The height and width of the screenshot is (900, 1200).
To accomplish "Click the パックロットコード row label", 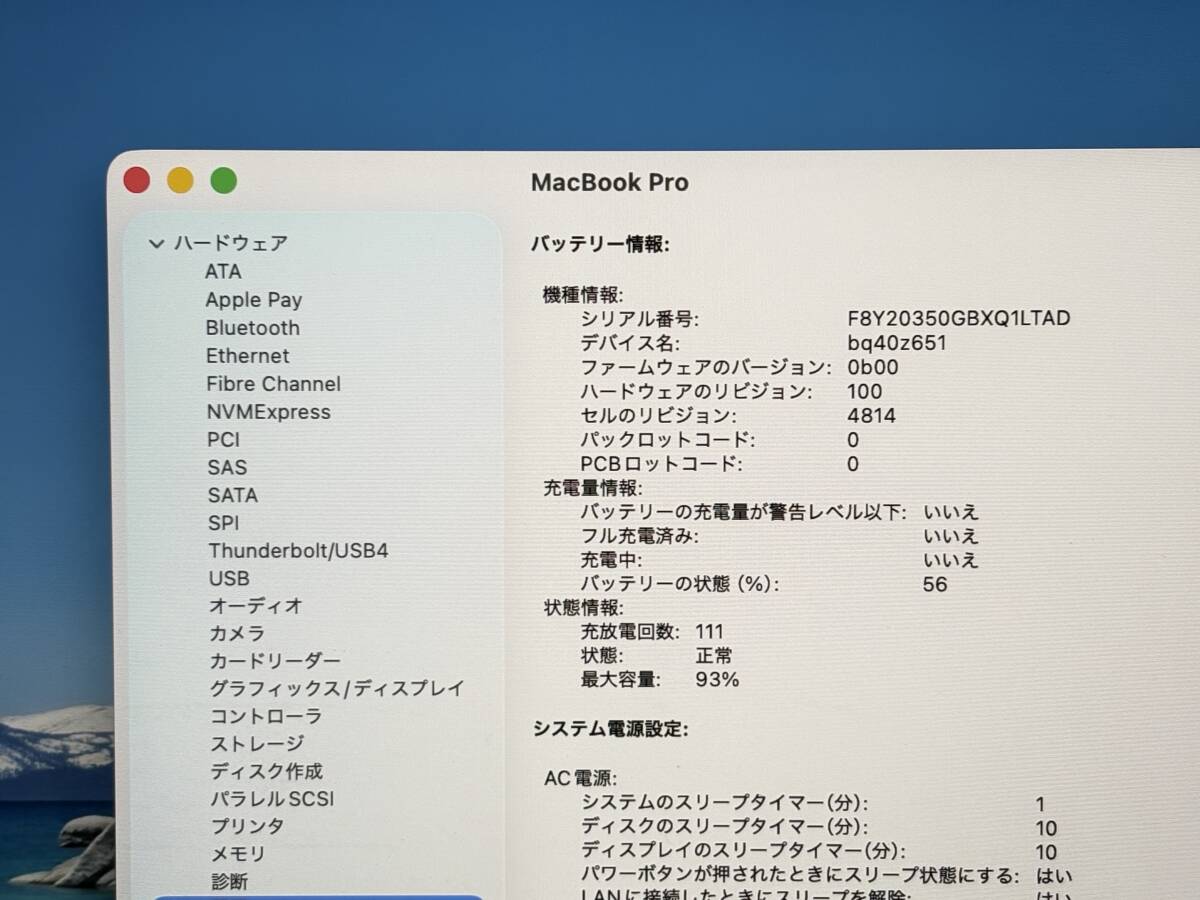I will [668, 440].
